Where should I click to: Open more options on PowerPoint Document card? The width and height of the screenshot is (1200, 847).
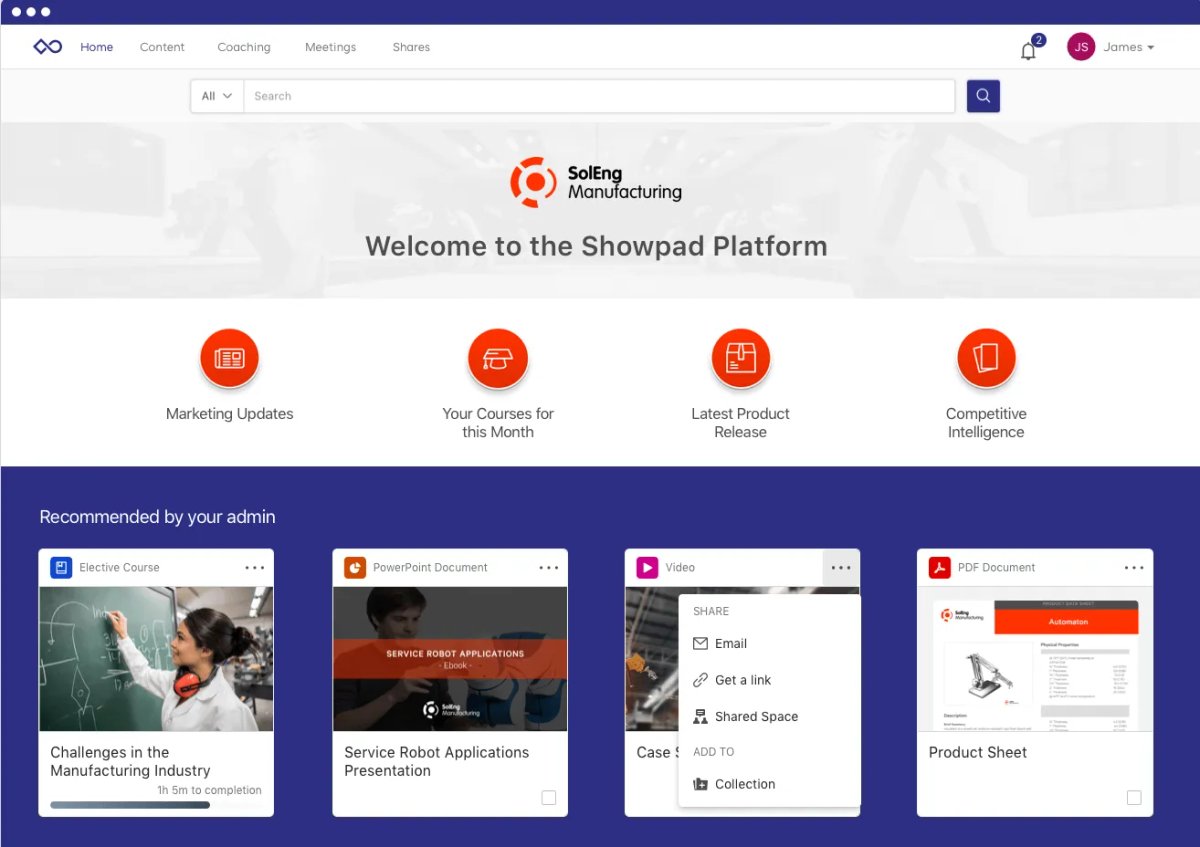[549, 567]
